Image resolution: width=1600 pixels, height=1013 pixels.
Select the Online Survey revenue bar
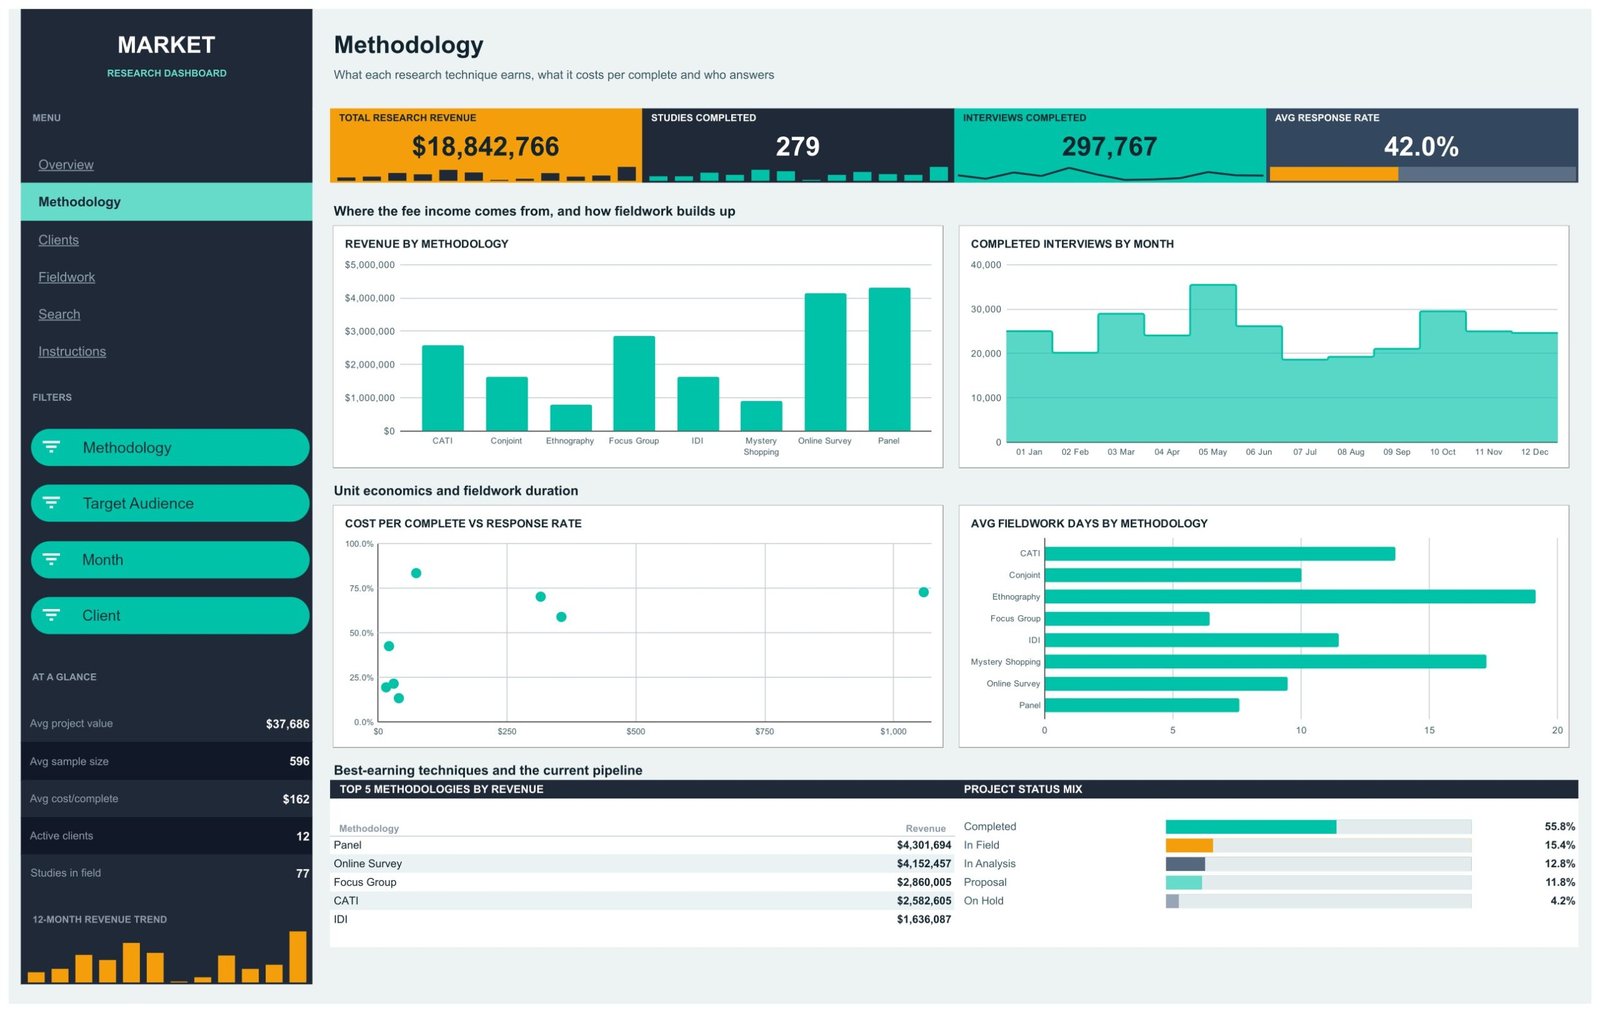pyautogui.click(x=825, y=362)
